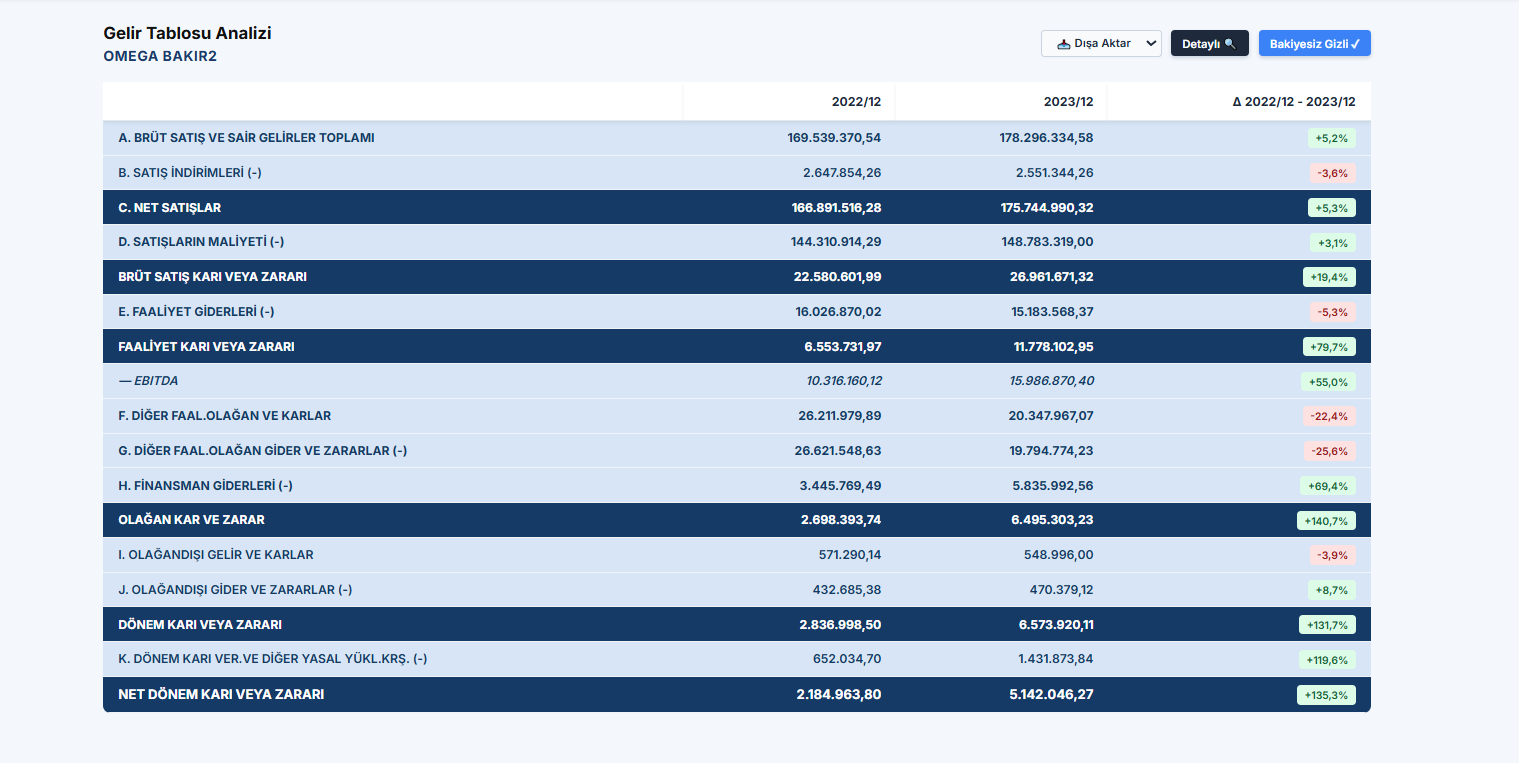Click the +5,2% change badge
This screenshot has width=1519, height=763.
(x=1332, y=138)
